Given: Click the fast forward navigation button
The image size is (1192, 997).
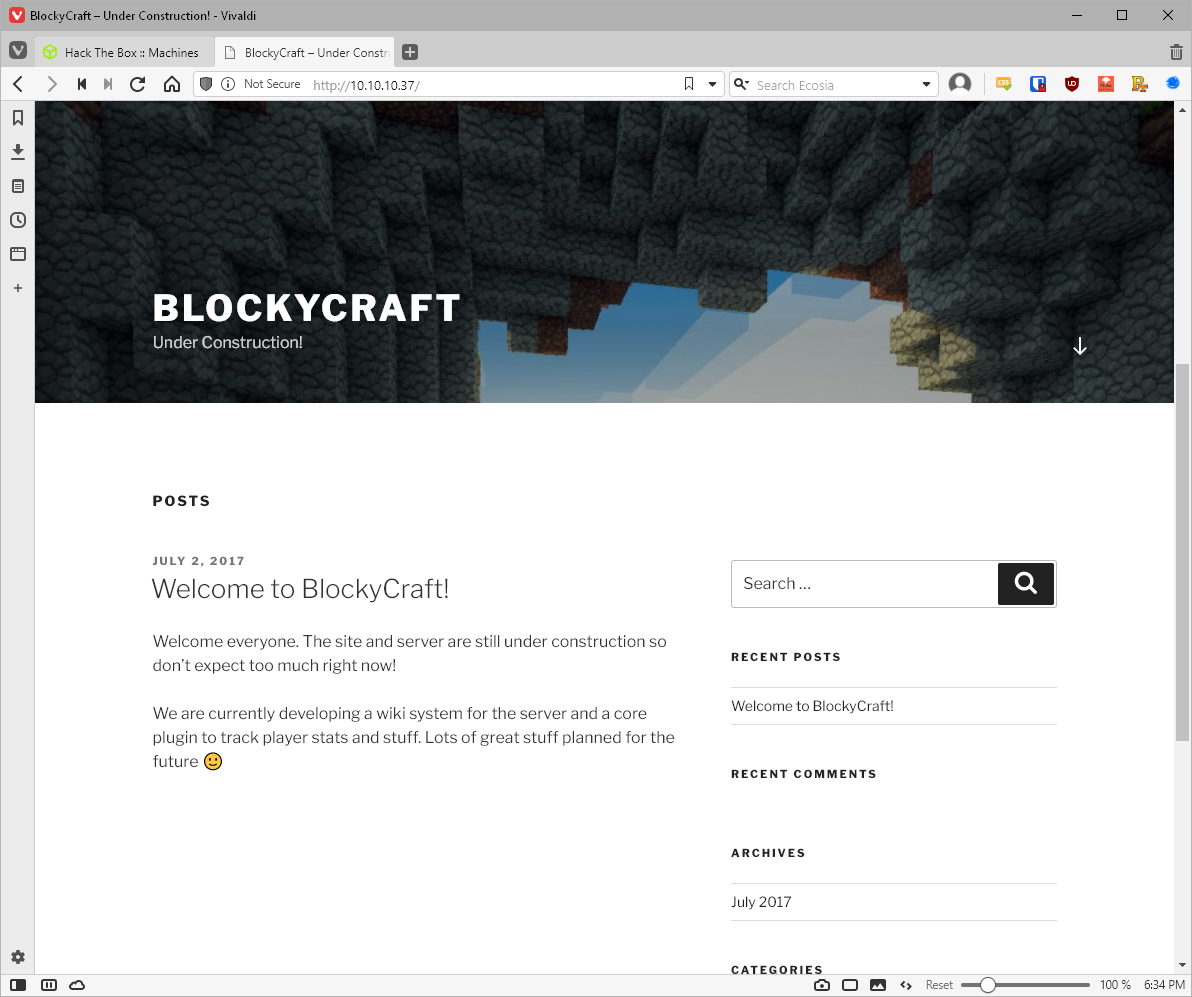Looking at the screenshot, I should pyautogui.click(x=108, y=84).
